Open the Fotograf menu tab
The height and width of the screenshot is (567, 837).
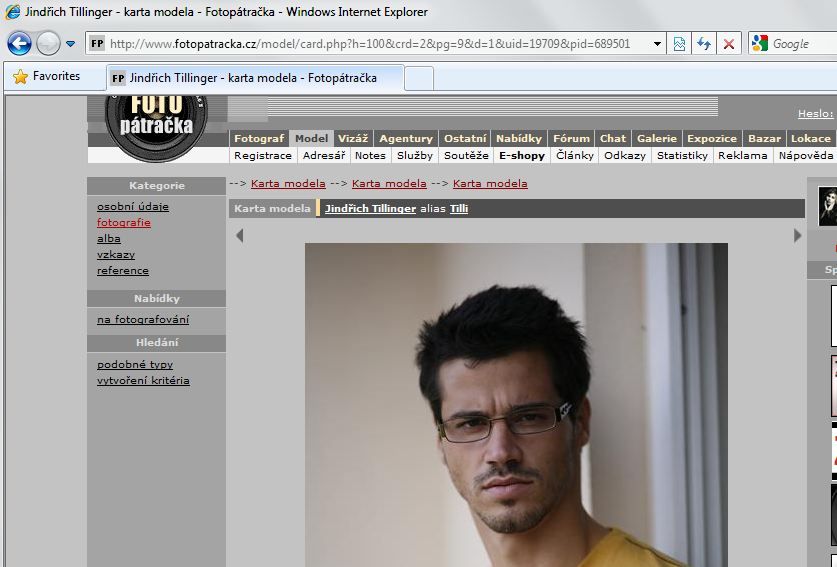pyautogui.click(x=259, y=138)
